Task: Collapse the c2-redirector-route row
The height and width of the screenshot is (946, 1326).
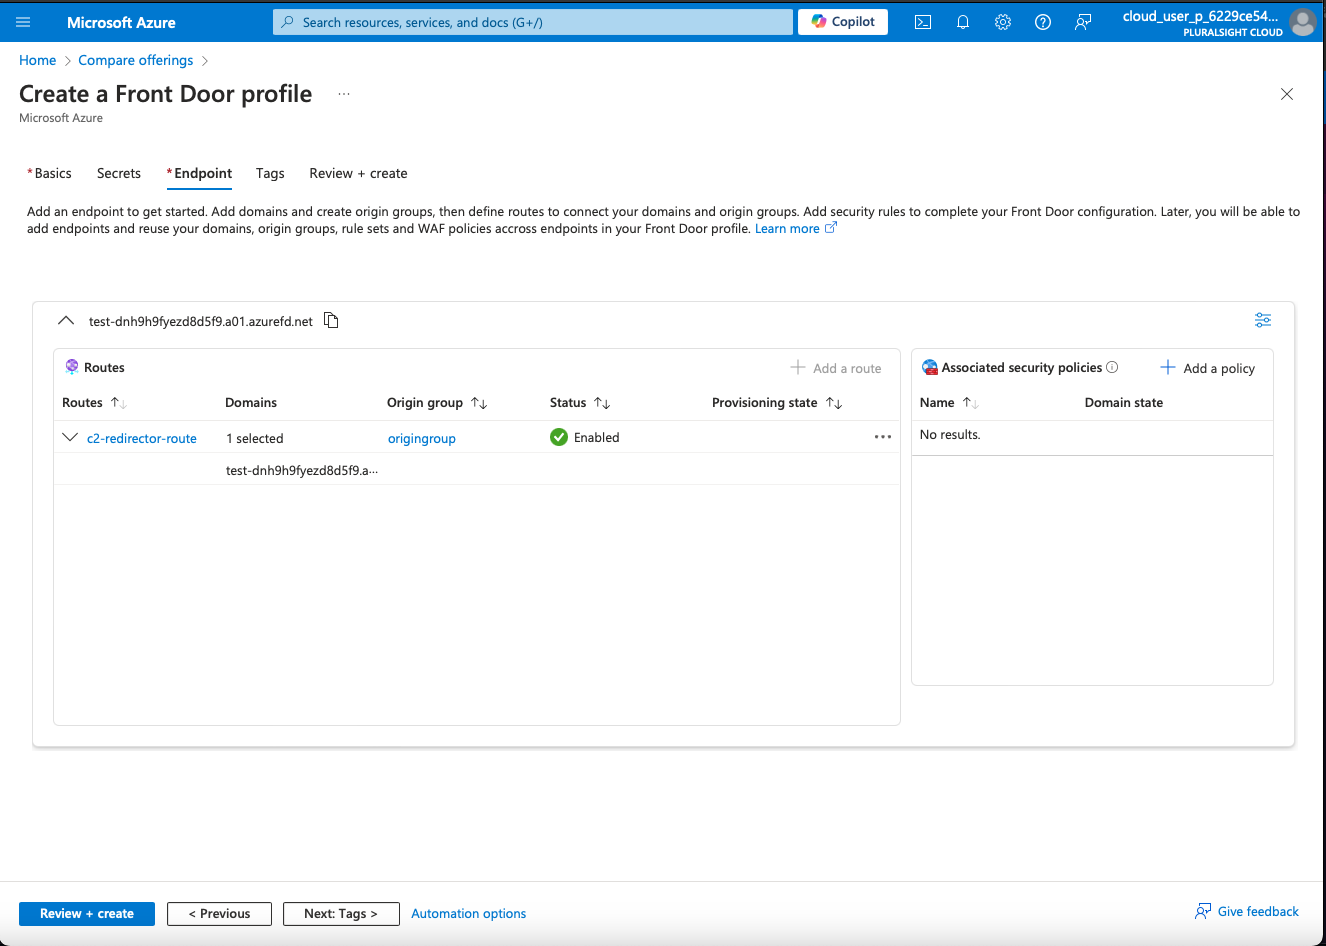Action: 70,437
